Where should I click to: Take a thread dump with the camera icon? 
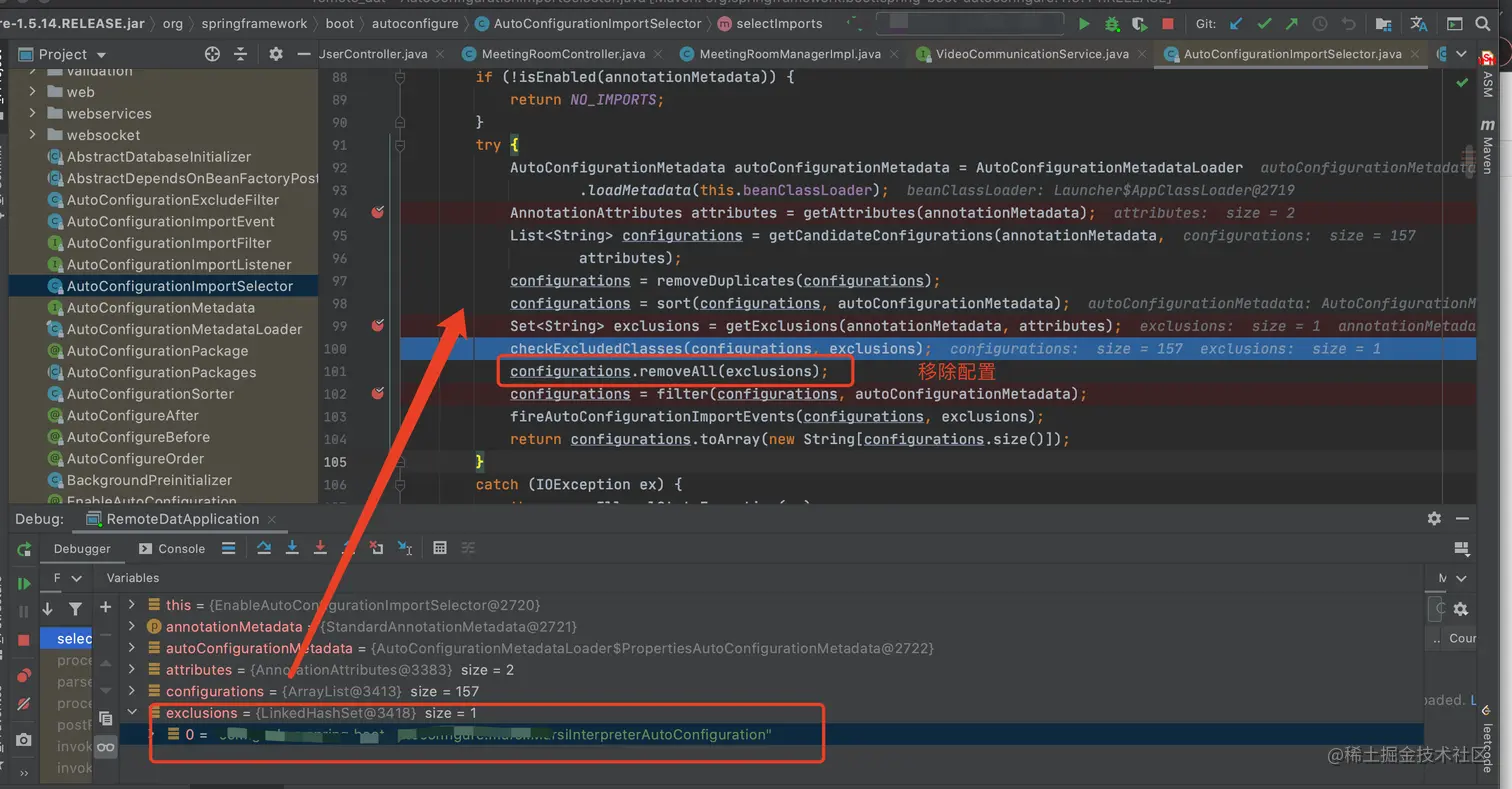pyautogui.click(x=24, y=740)
